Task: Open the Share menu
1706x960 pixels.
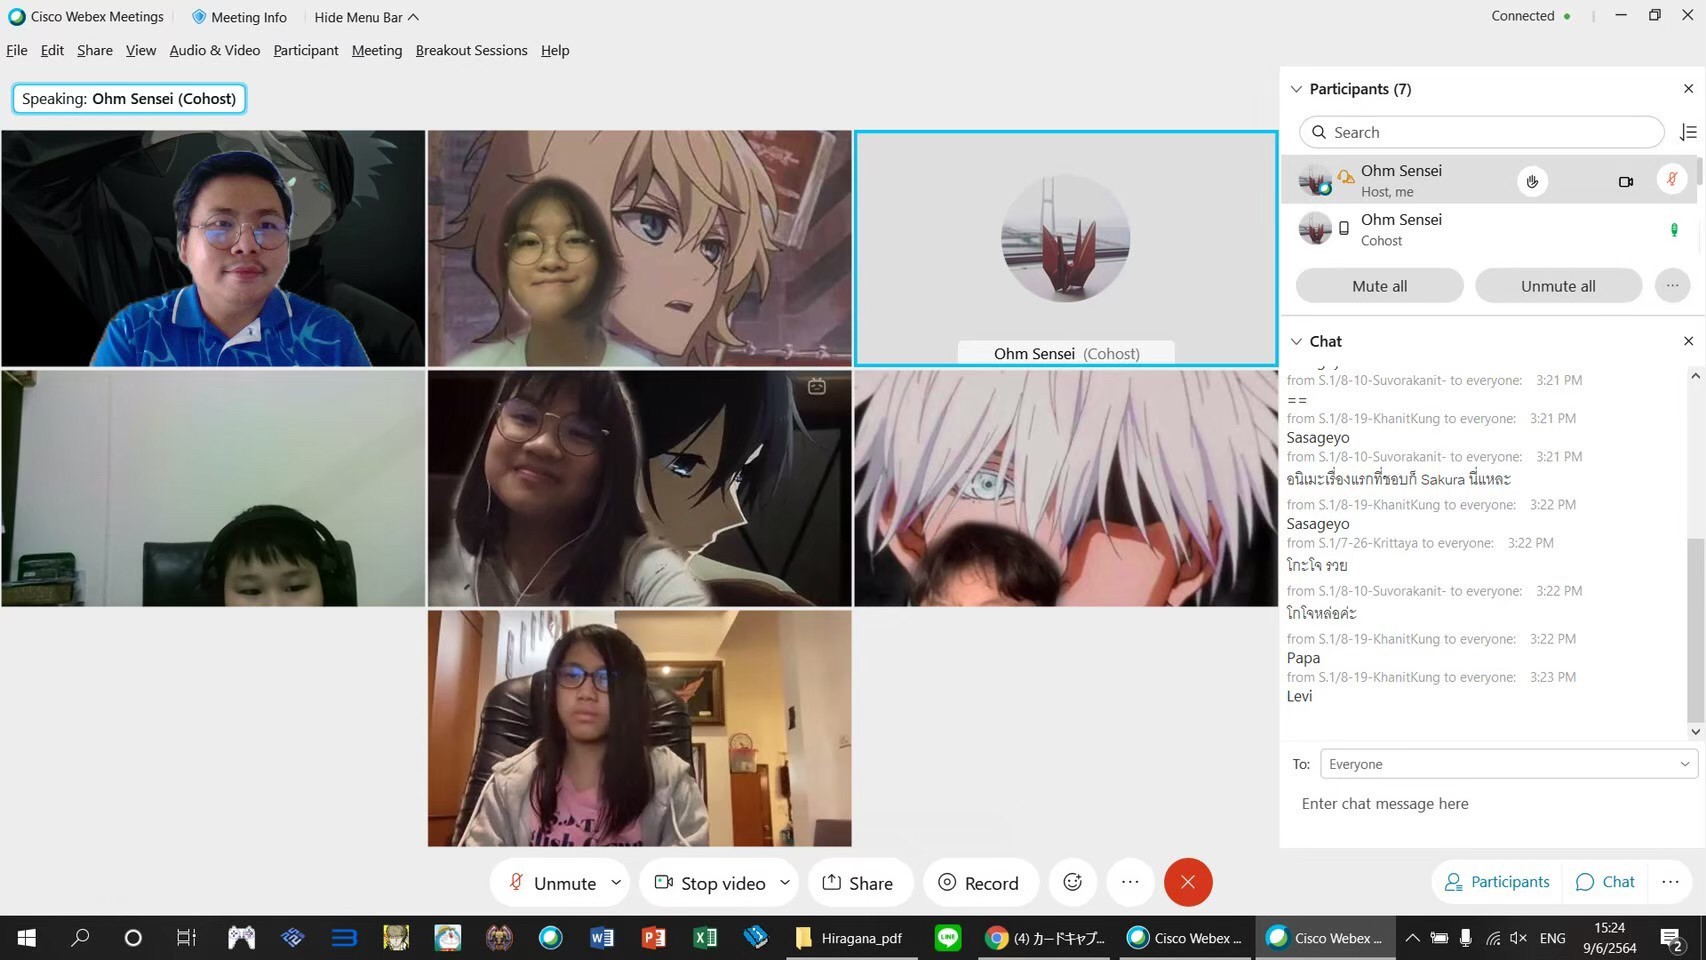Action: (95, 50)
